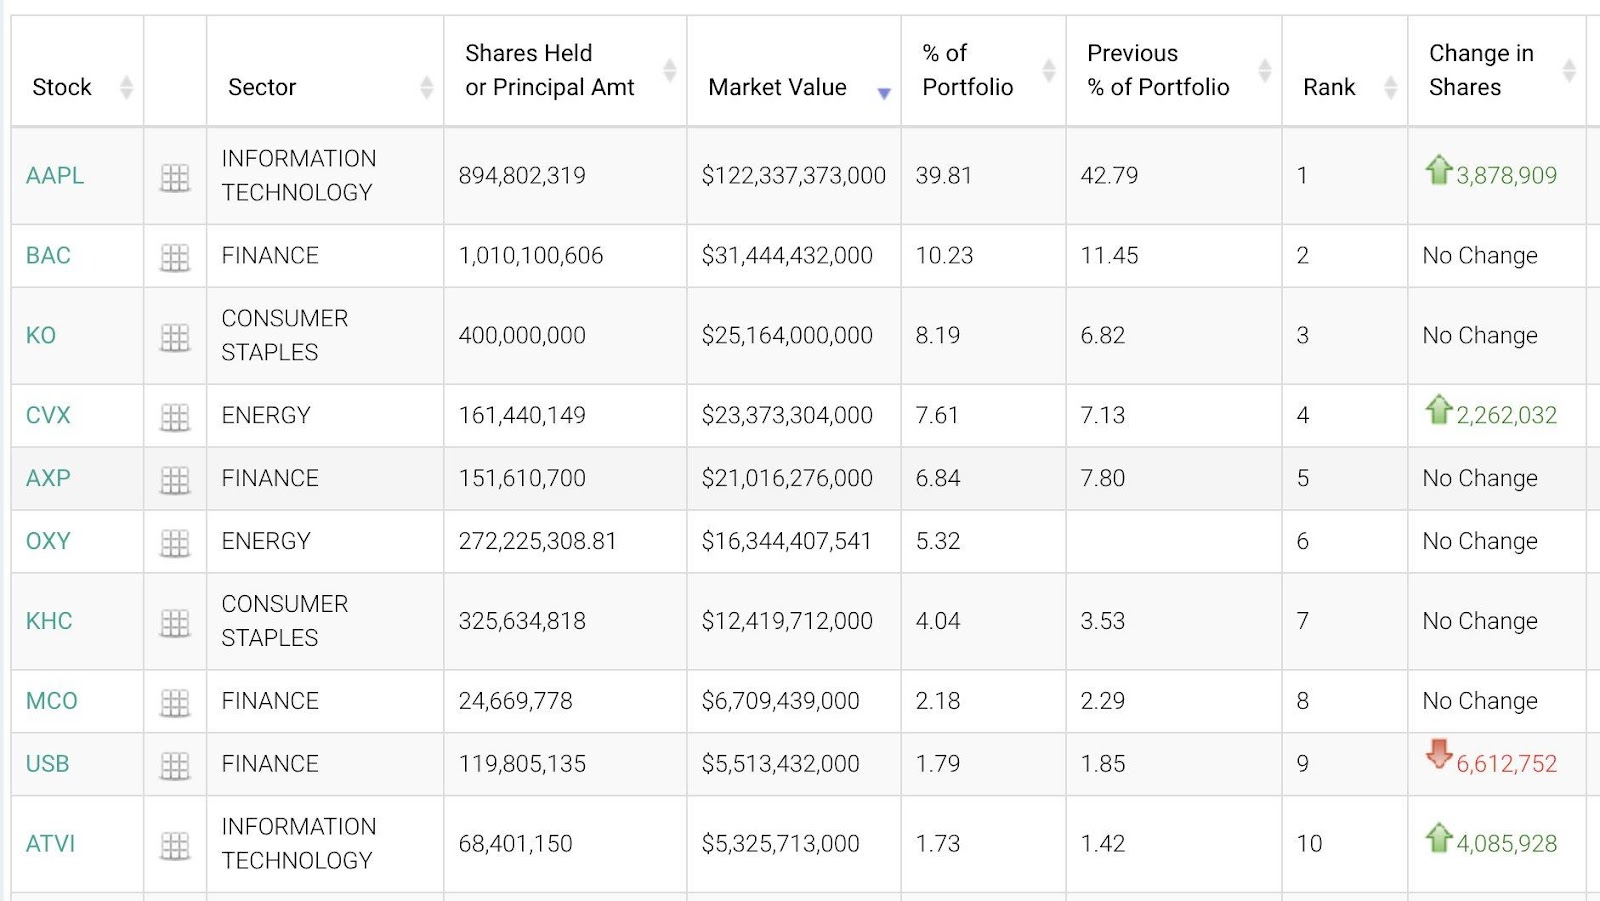Viewport: 1600px width, 901px height.
Task: Open the AXP ticker link
Action: tap(48, 478)
